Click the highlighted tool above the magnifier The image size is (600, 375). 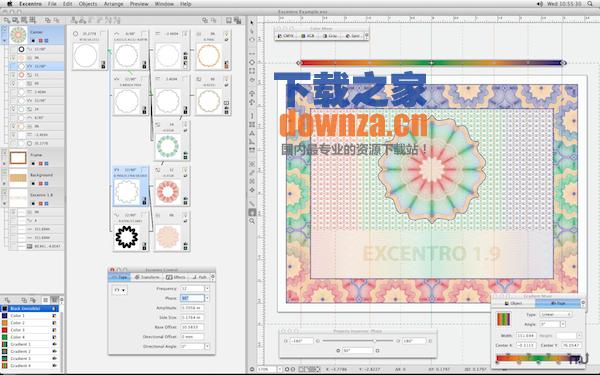pyautogui.click(x=252, y=212)
